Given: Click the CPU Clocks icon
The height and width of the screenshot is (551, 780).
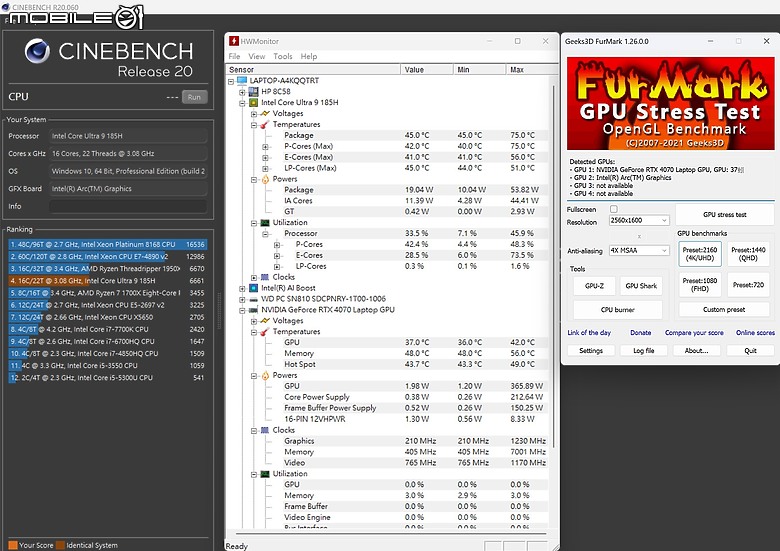Looking at the screenshot, I should tap(265, 277).
